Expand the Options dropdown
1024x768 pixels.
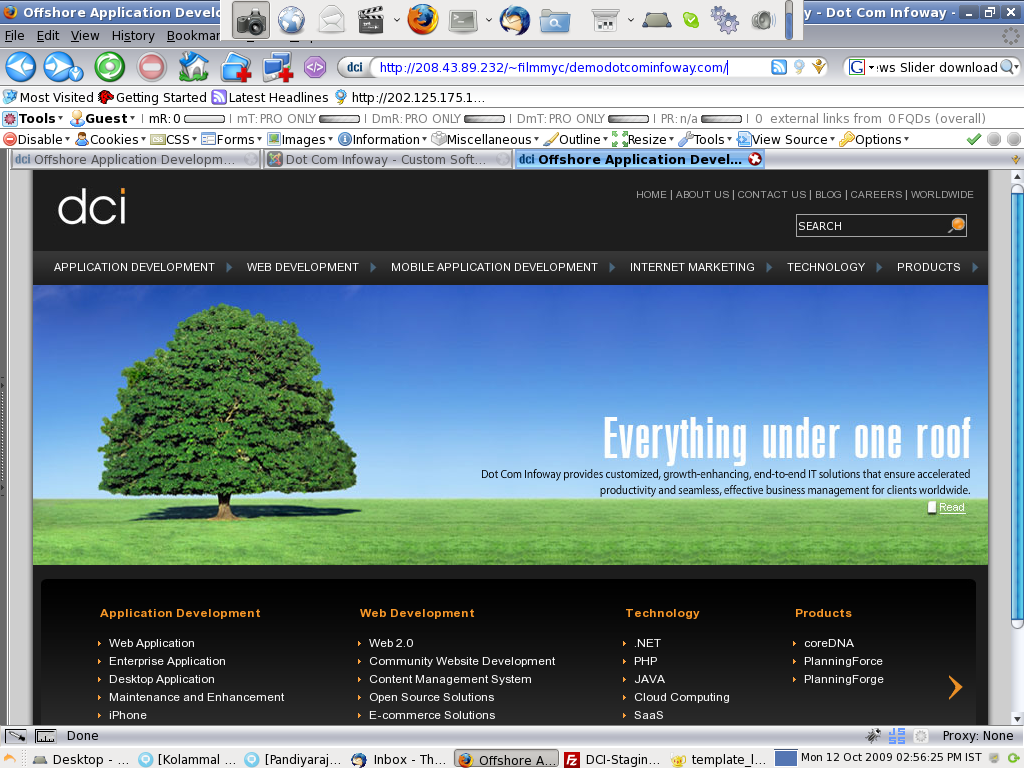pyautogui.click(x=874, y=139)
